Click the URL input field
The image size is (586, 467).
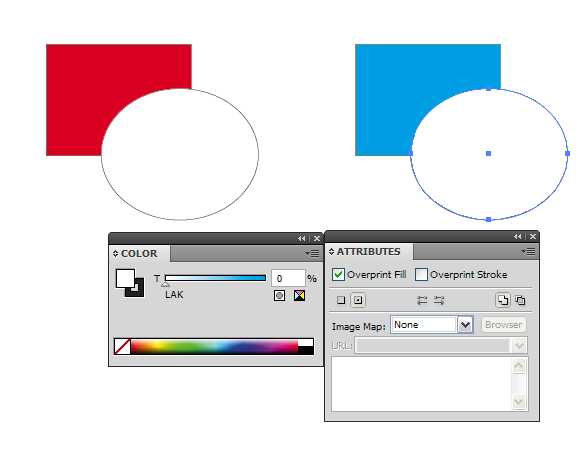click(433, 346)
